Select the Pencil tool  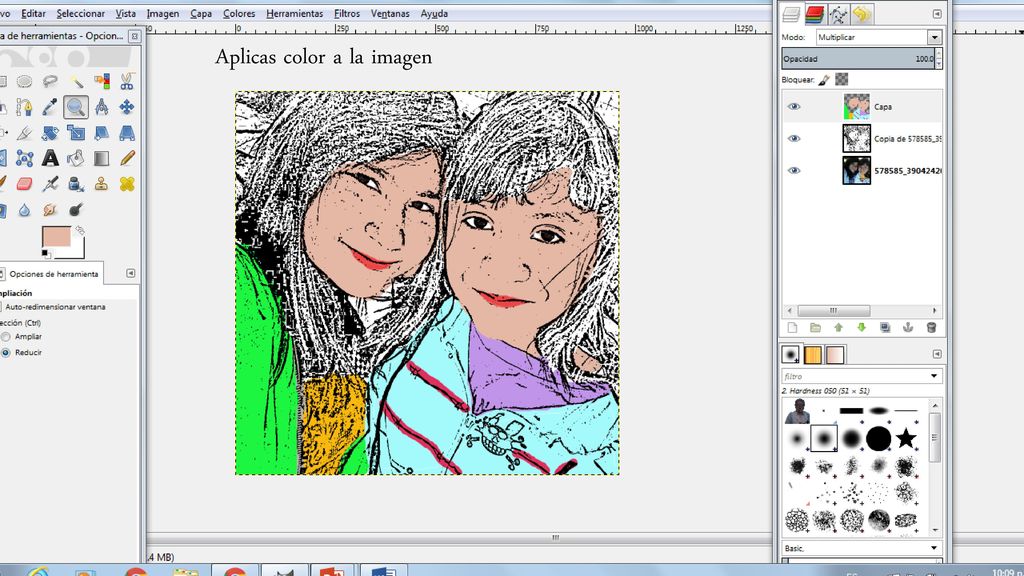pyautogui.click(x=127, y=158)
